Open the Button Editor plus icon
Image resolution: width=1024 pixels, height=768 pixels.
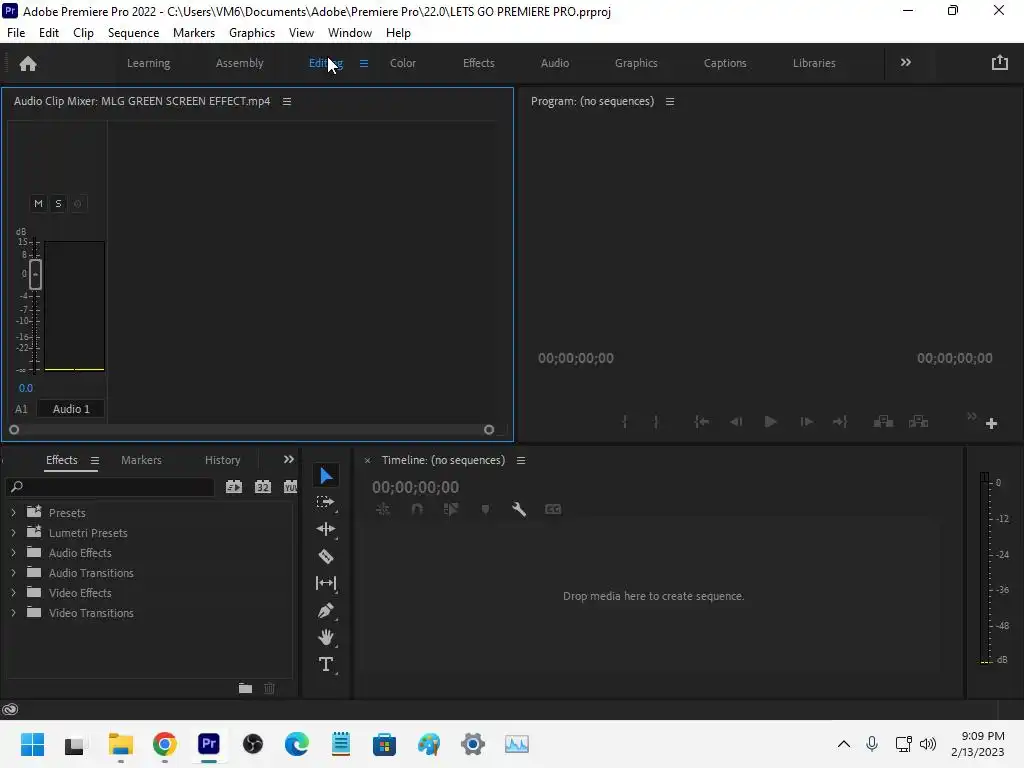991,424
